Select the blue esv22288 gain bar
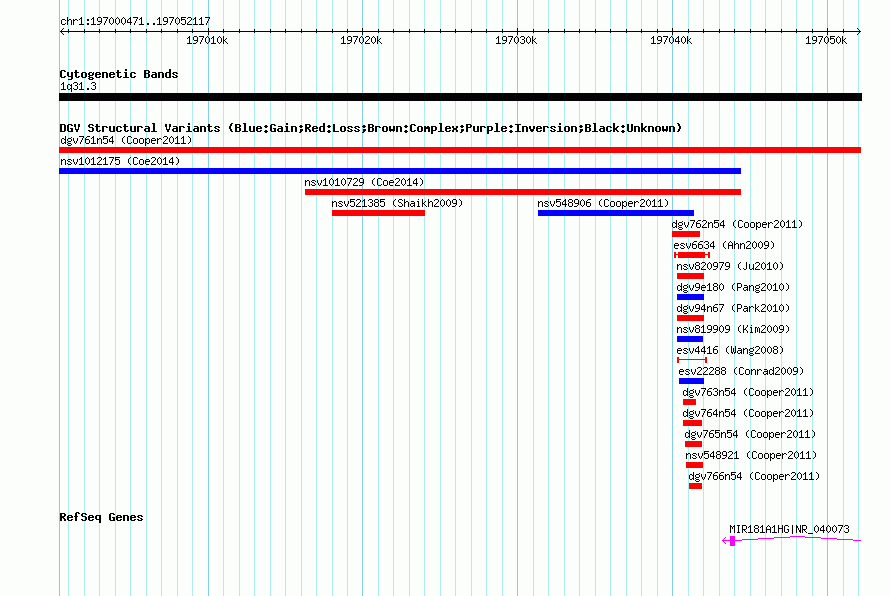The width and height of the screenshot is (890, 596). pos(691,381)
